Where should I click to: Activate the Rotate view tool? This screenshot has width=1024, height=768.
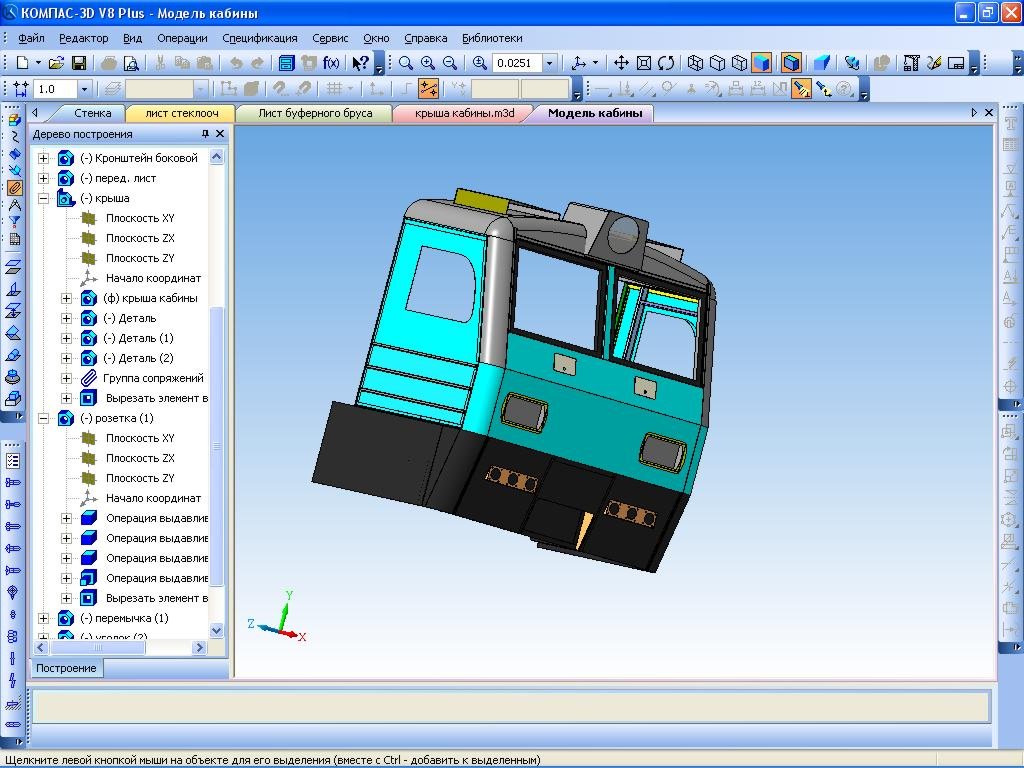(x=666, y=63)
